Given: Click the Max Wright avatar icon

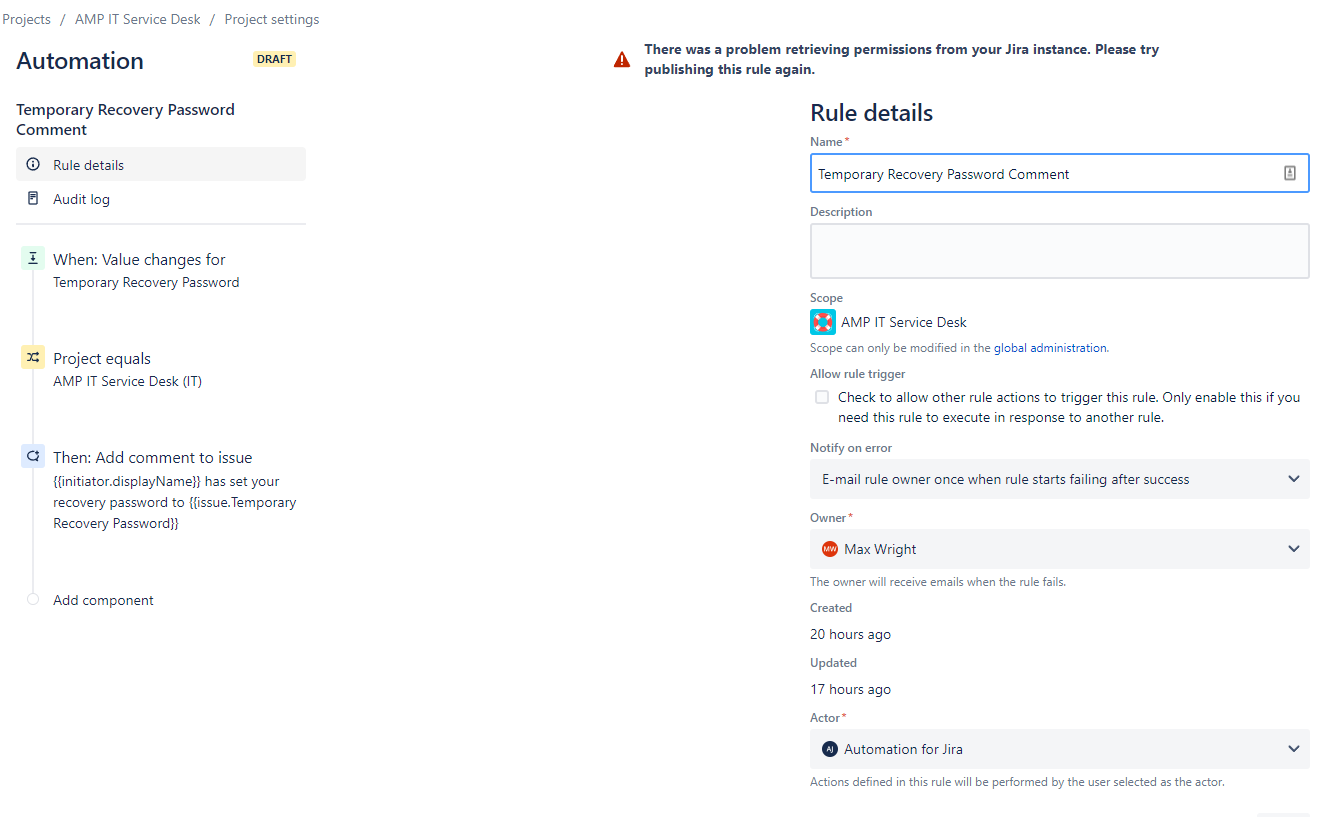Looking at the screenshot, I should (829, 549).
